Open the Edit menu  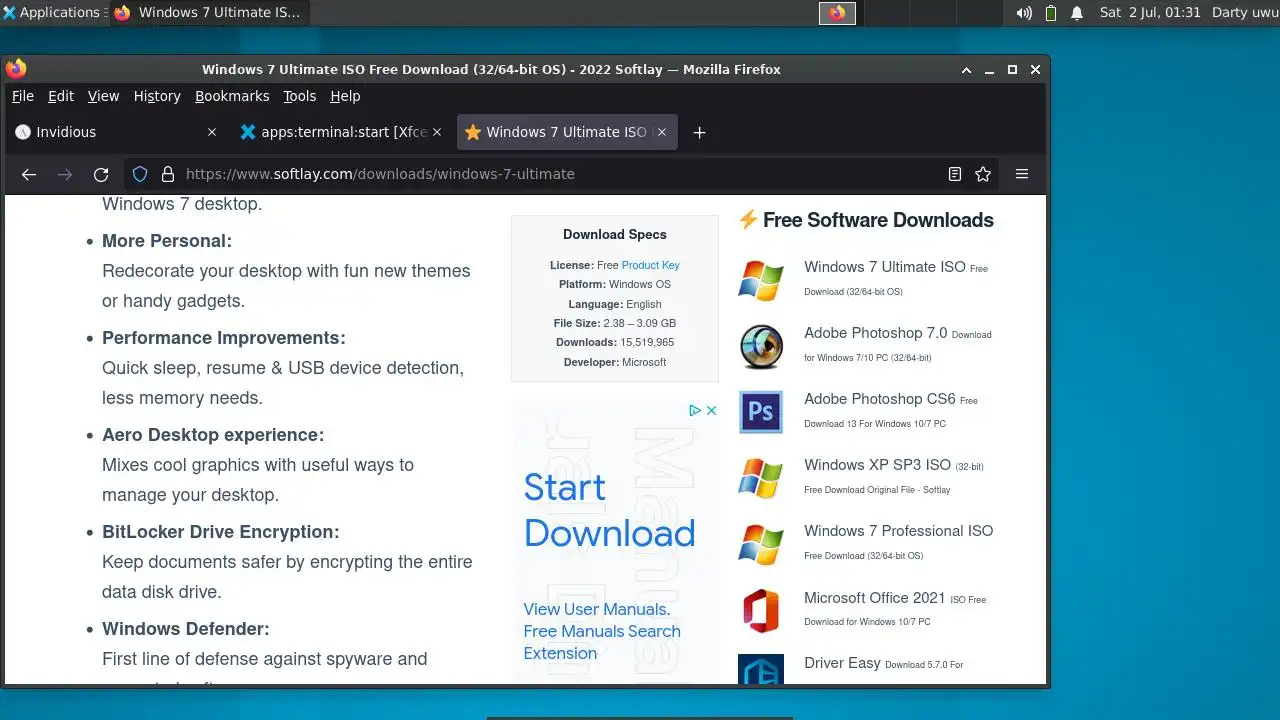[61, 96]
